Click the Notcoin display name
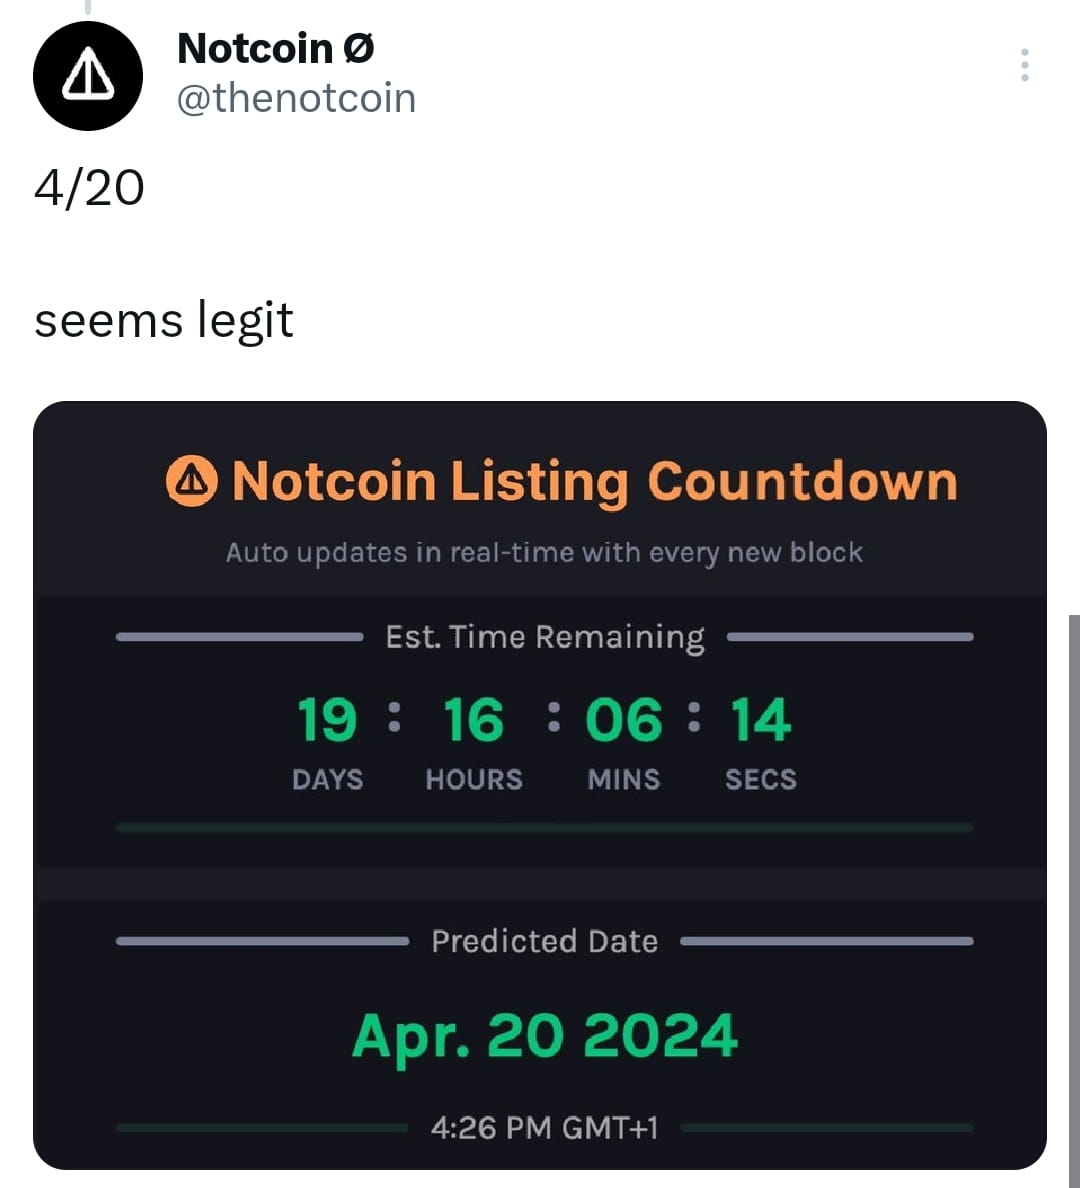The image size is (1080, 1188). [275, 48]
